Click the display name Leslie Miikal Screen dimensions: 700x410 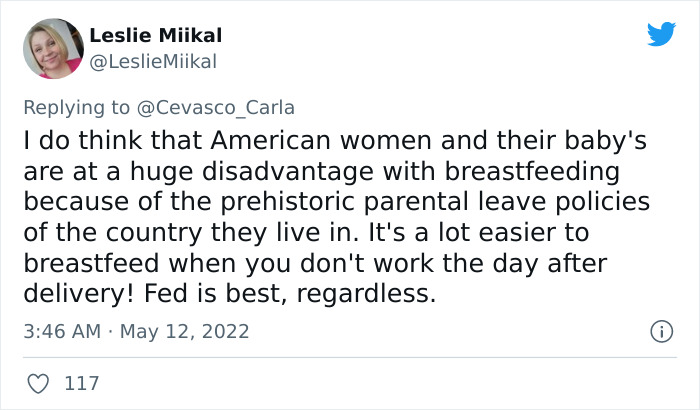click(156, 36)
